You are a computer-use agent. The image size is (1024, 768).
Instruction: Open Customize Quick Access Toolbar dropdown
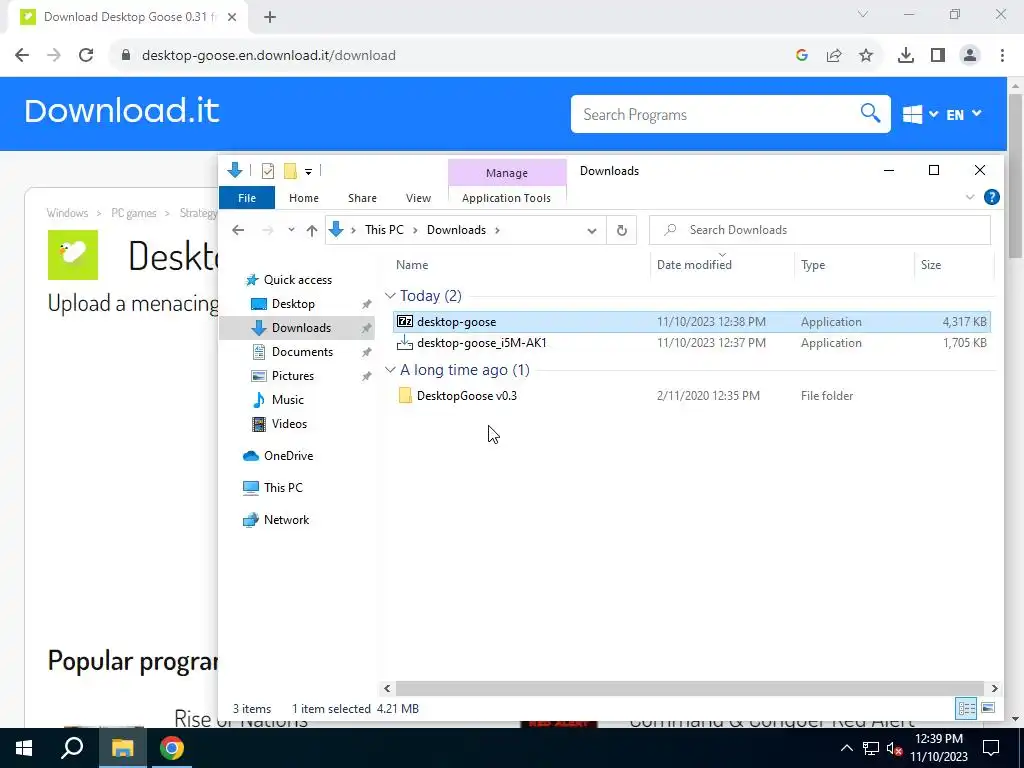coord(308,172)
